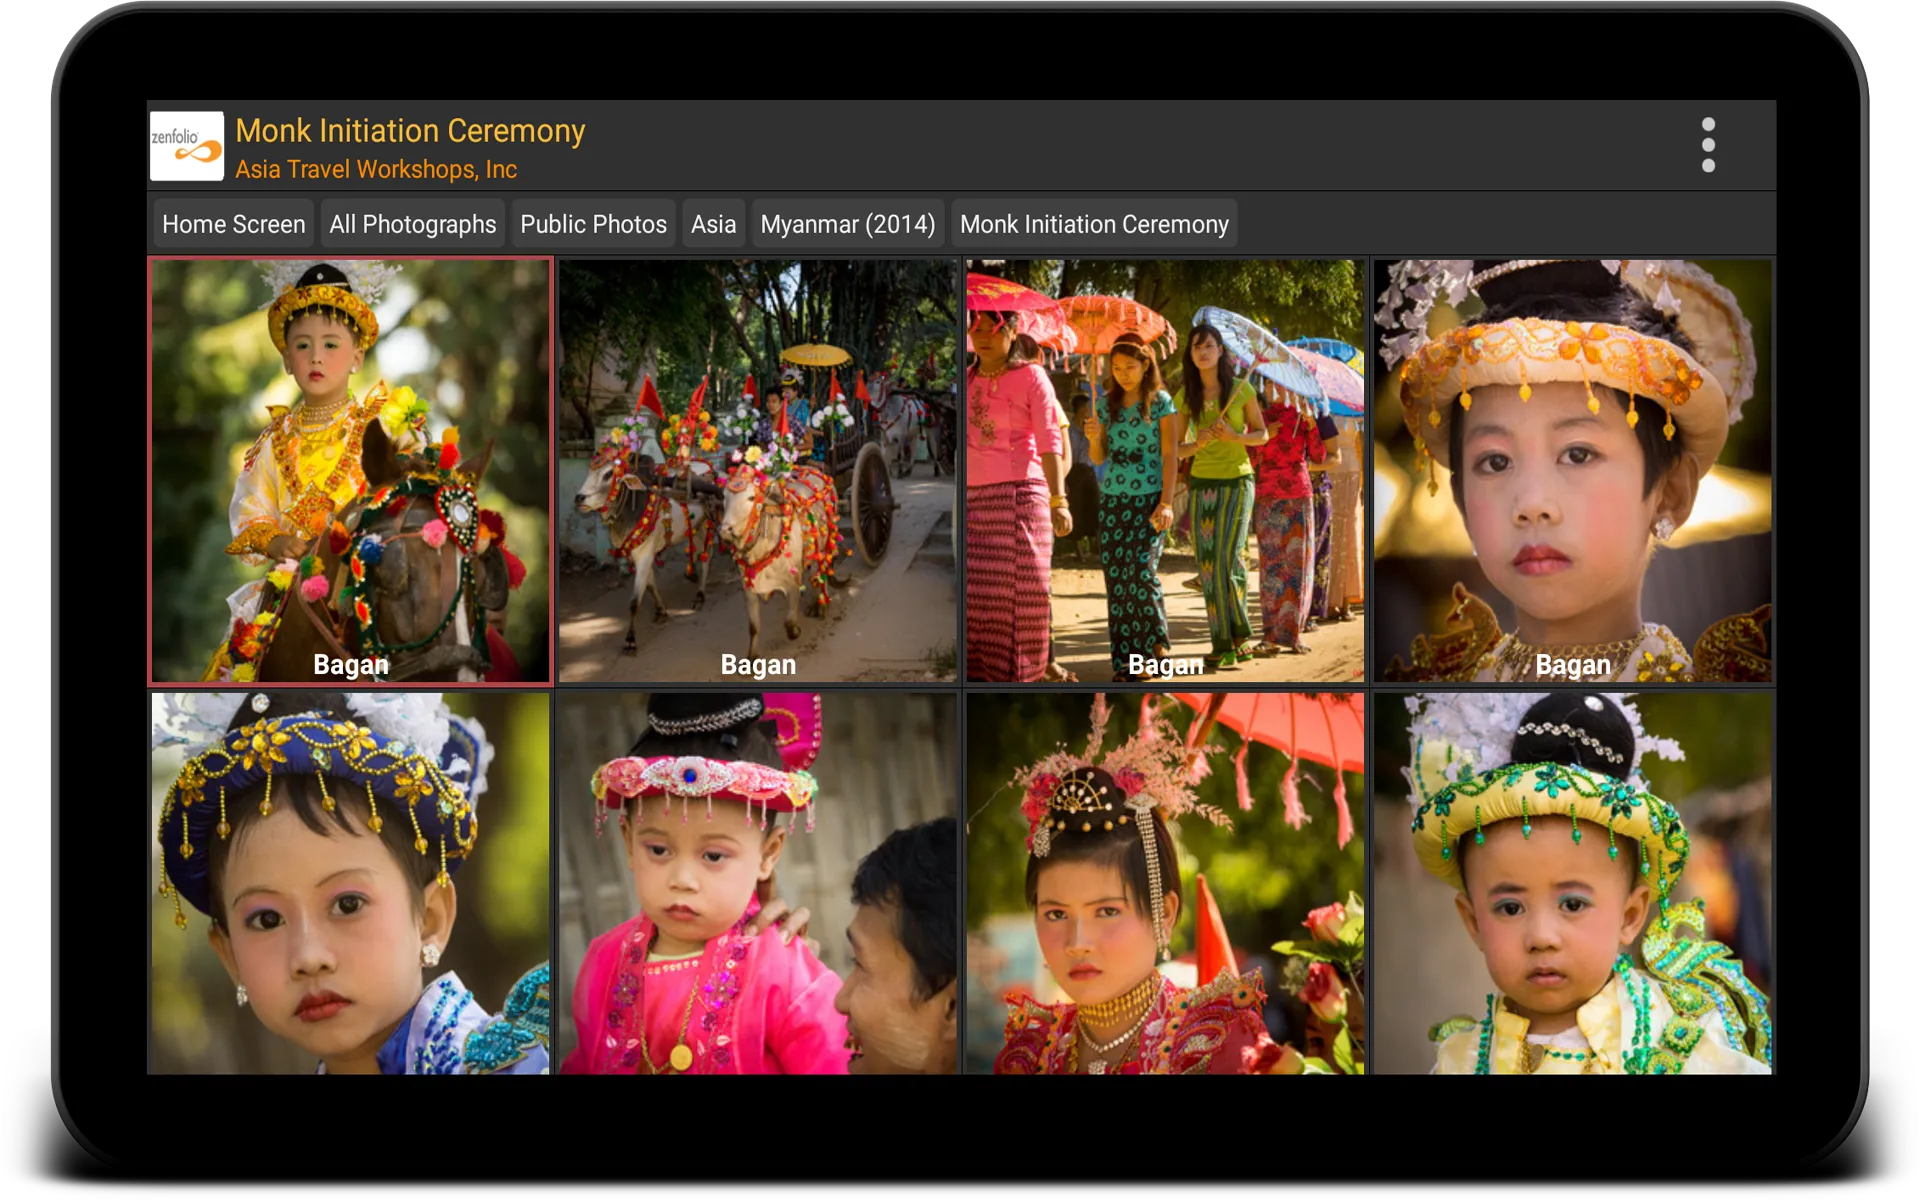This screenshot has width=1920, height=1200.
Task: Open the three-dot overflow menu
Action: tap(1707, 145)
